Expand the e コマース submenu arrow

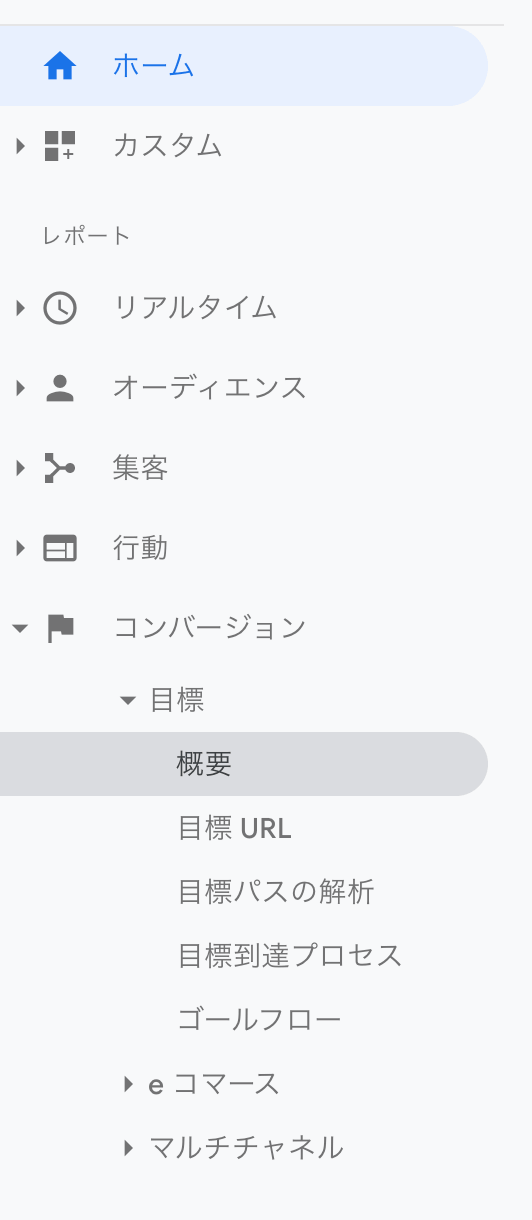(128, 1084)
